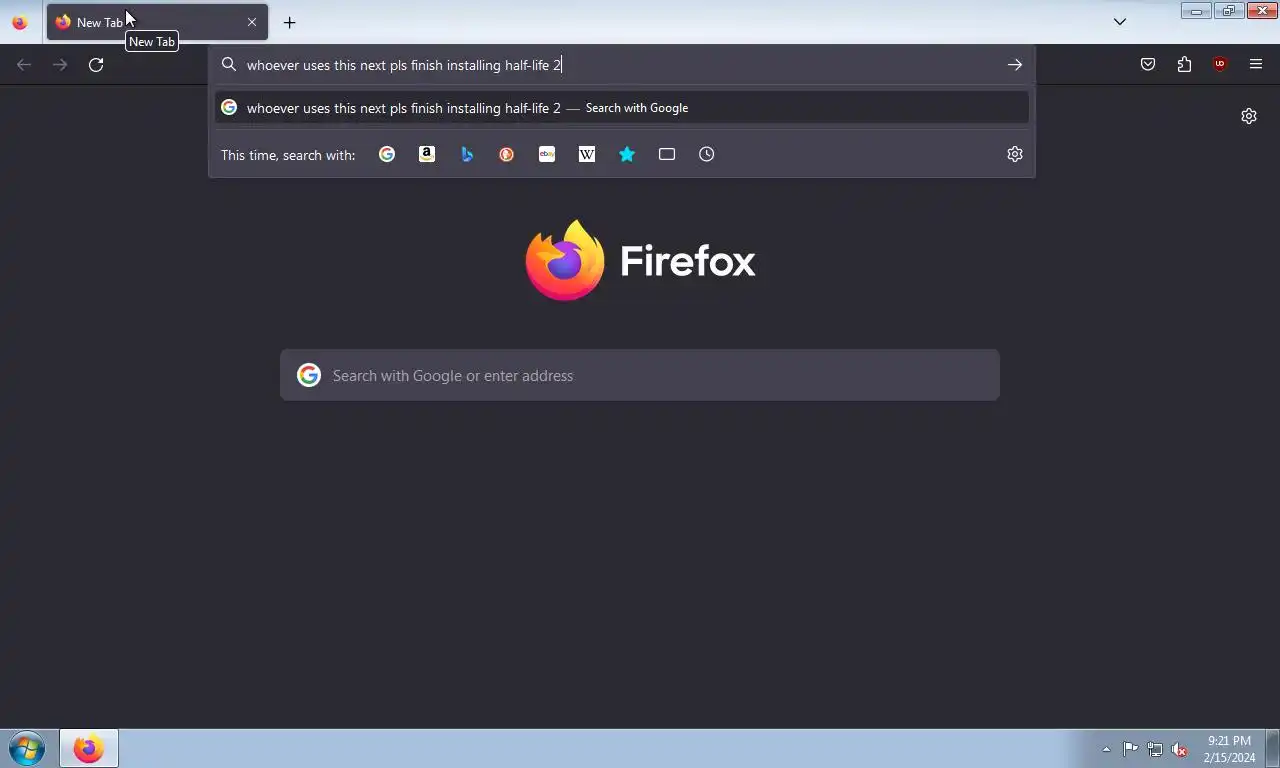Focus the address bar text field
The image size is (1280, 768).
[x=620, y=65]
